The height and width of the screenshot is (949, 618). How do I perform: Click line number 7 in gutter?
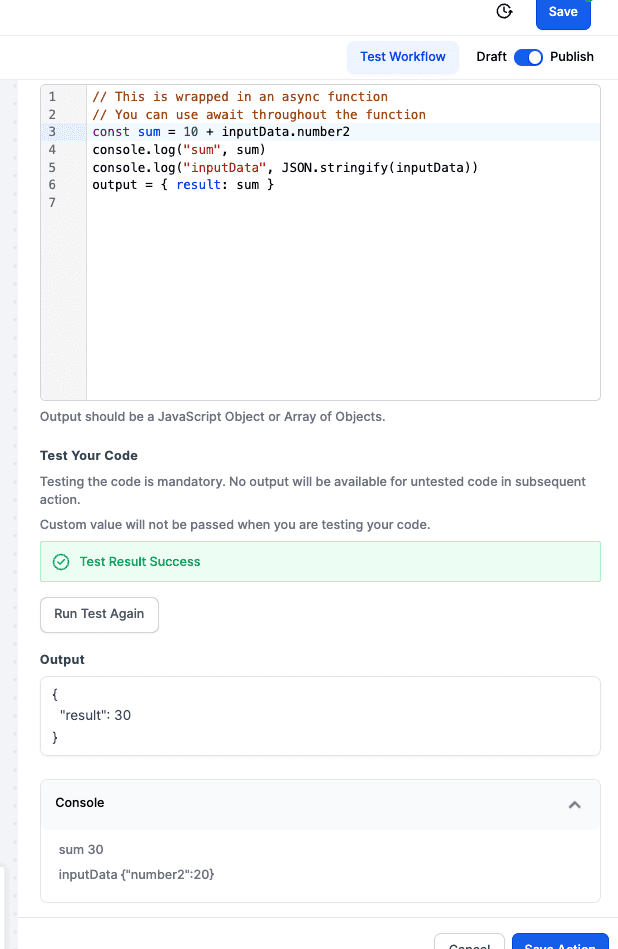point(52,203)
